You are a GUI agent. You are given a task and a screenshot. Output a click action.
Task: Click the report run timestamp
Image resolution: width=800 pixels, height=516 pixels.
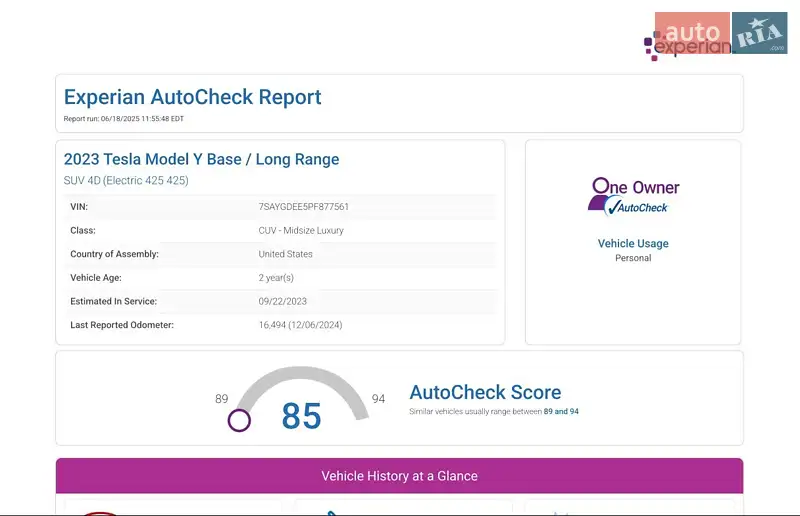point(124,119)
